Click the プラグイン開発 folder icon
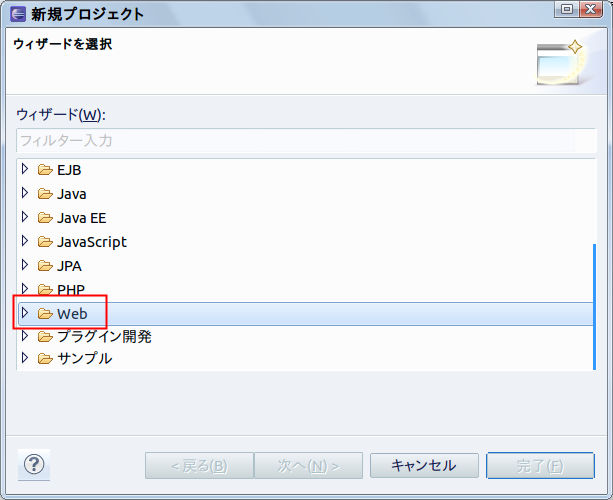The height and width of the screenshot is (500, 613). pyautogui.click(x=45, y=337)
